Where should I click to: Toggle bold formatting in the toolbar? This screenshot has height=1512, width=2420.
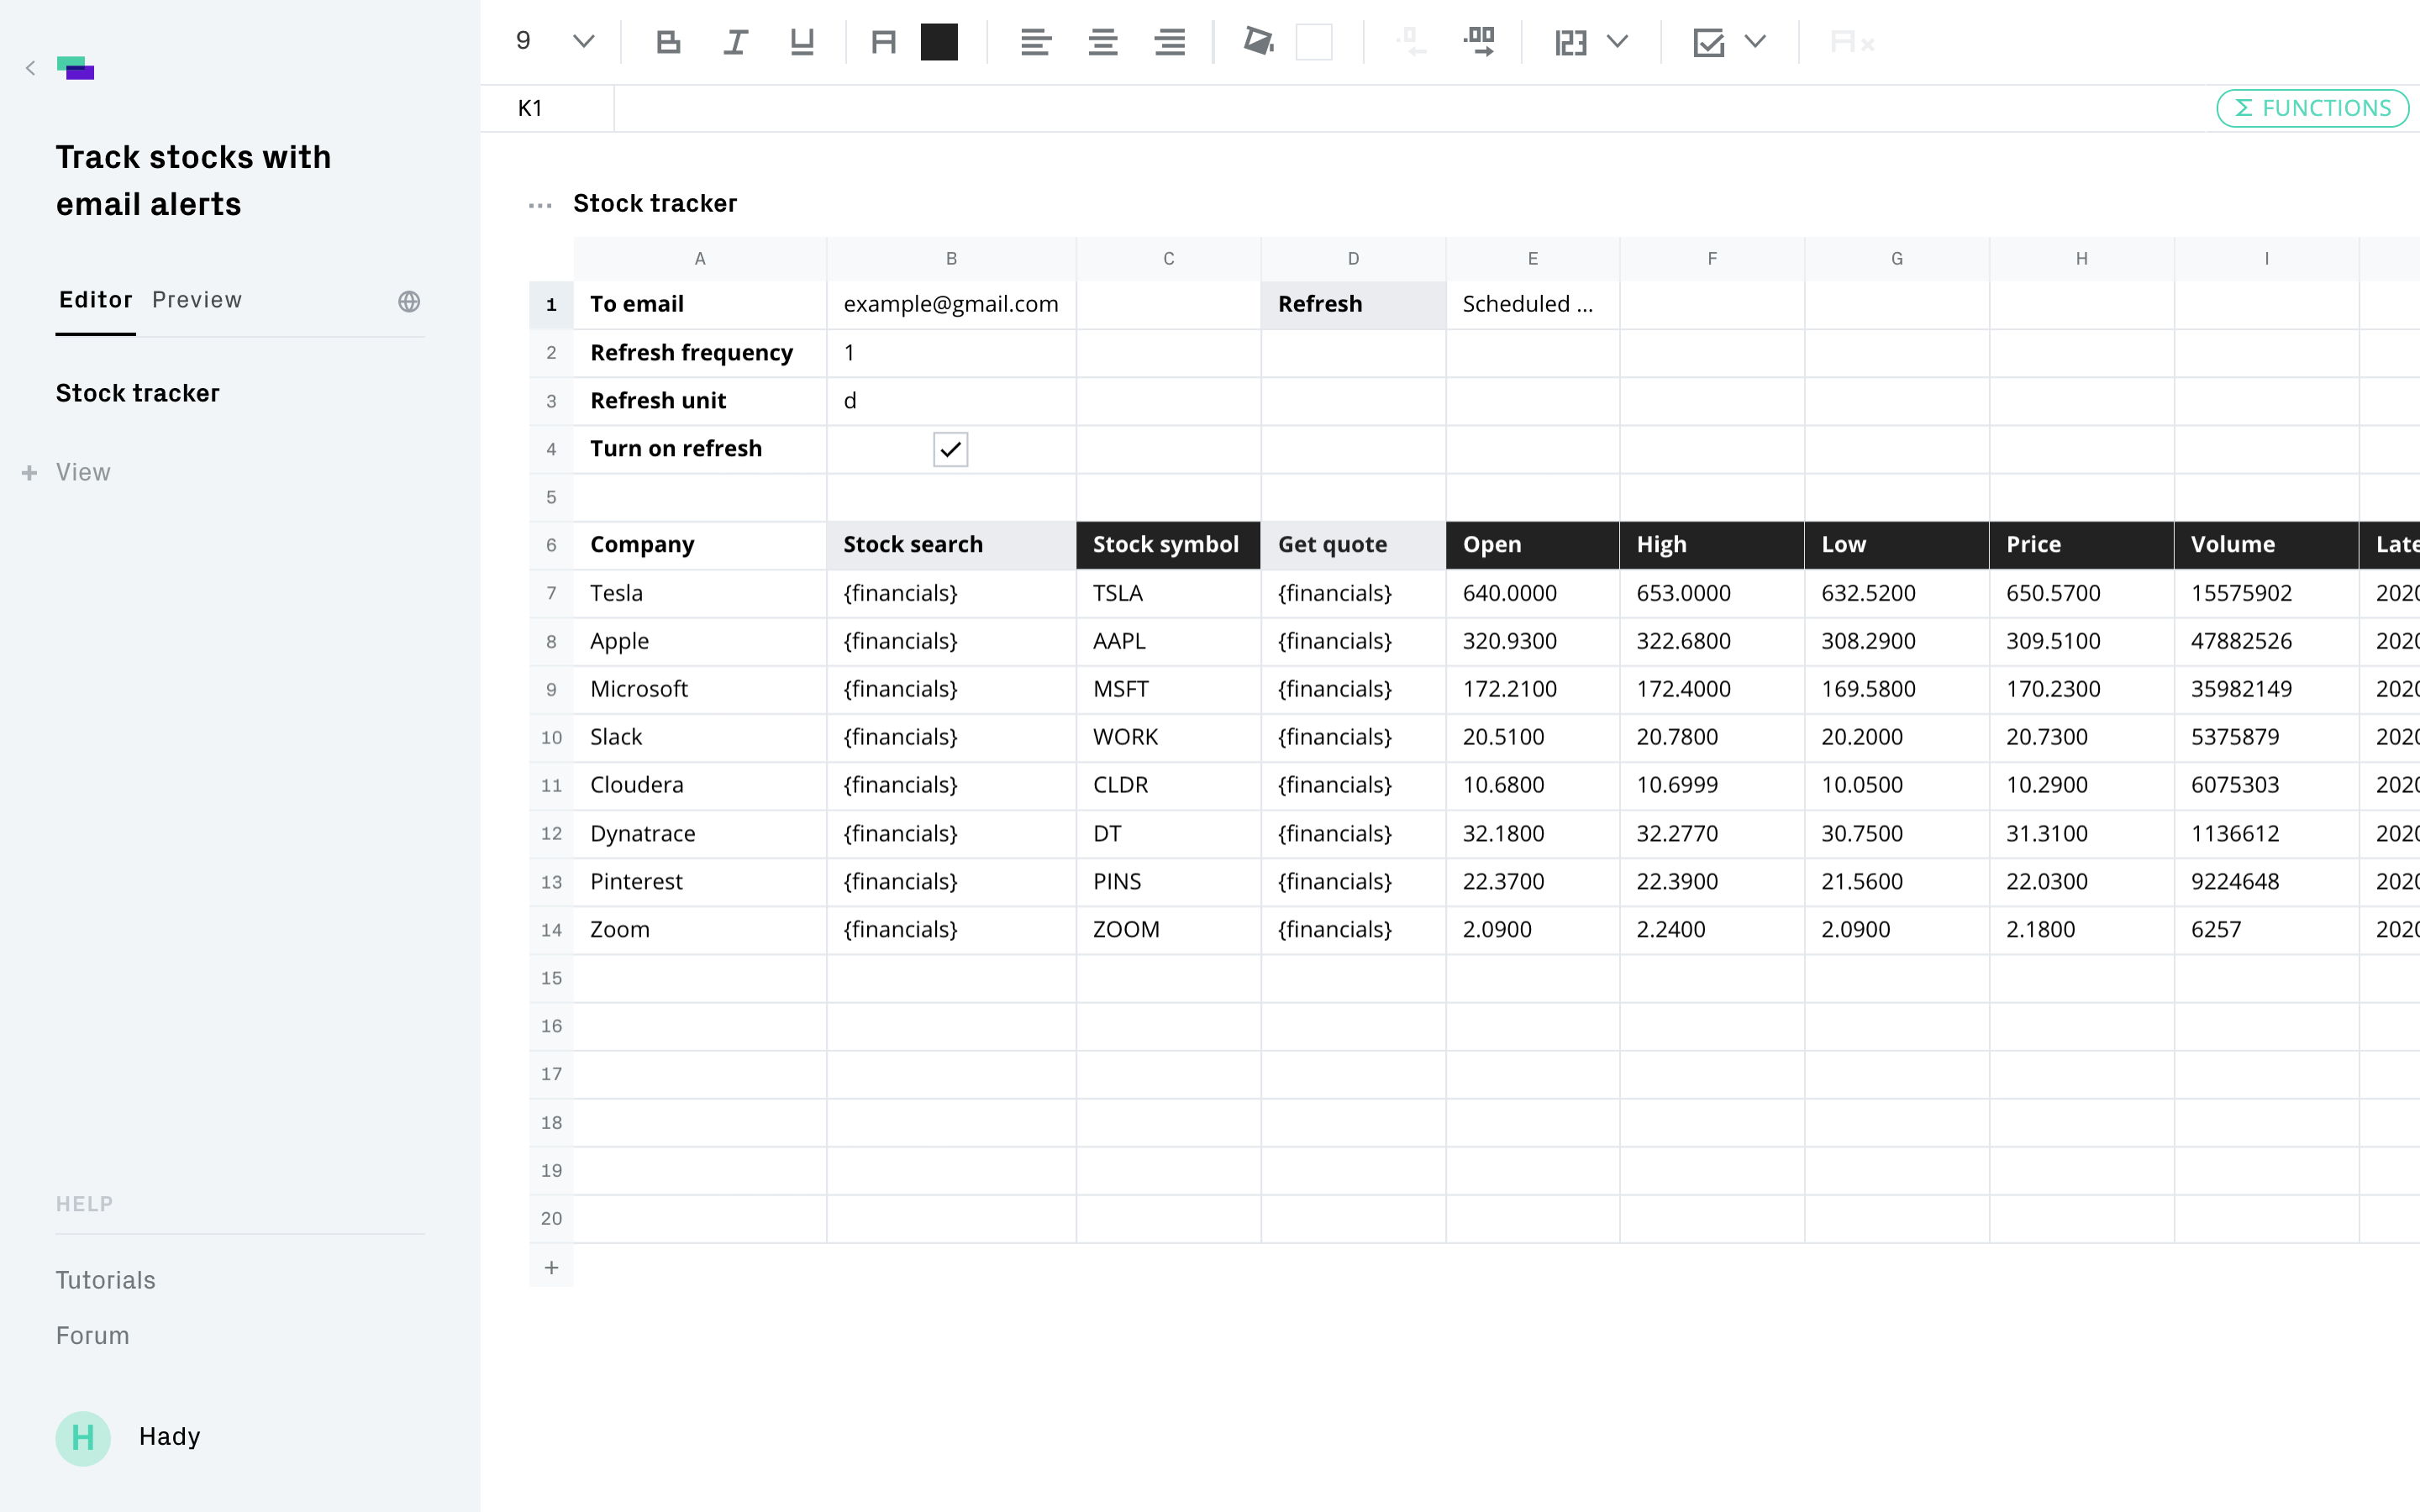668,42
